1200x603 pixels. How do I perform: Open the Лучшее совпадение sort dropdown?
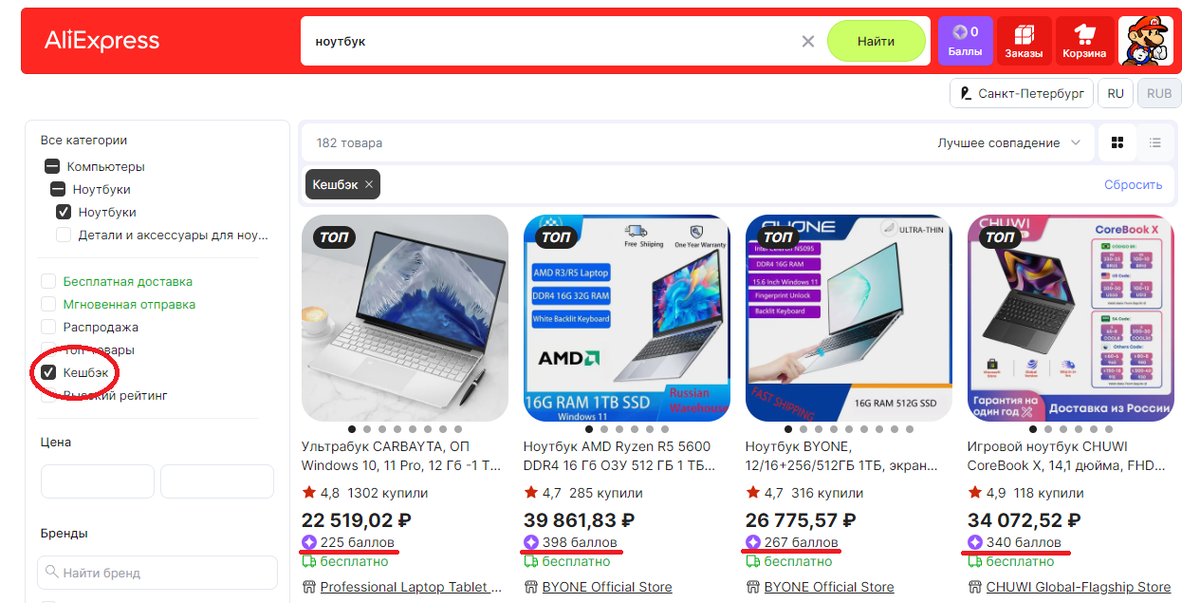(x=1008, y=143)
